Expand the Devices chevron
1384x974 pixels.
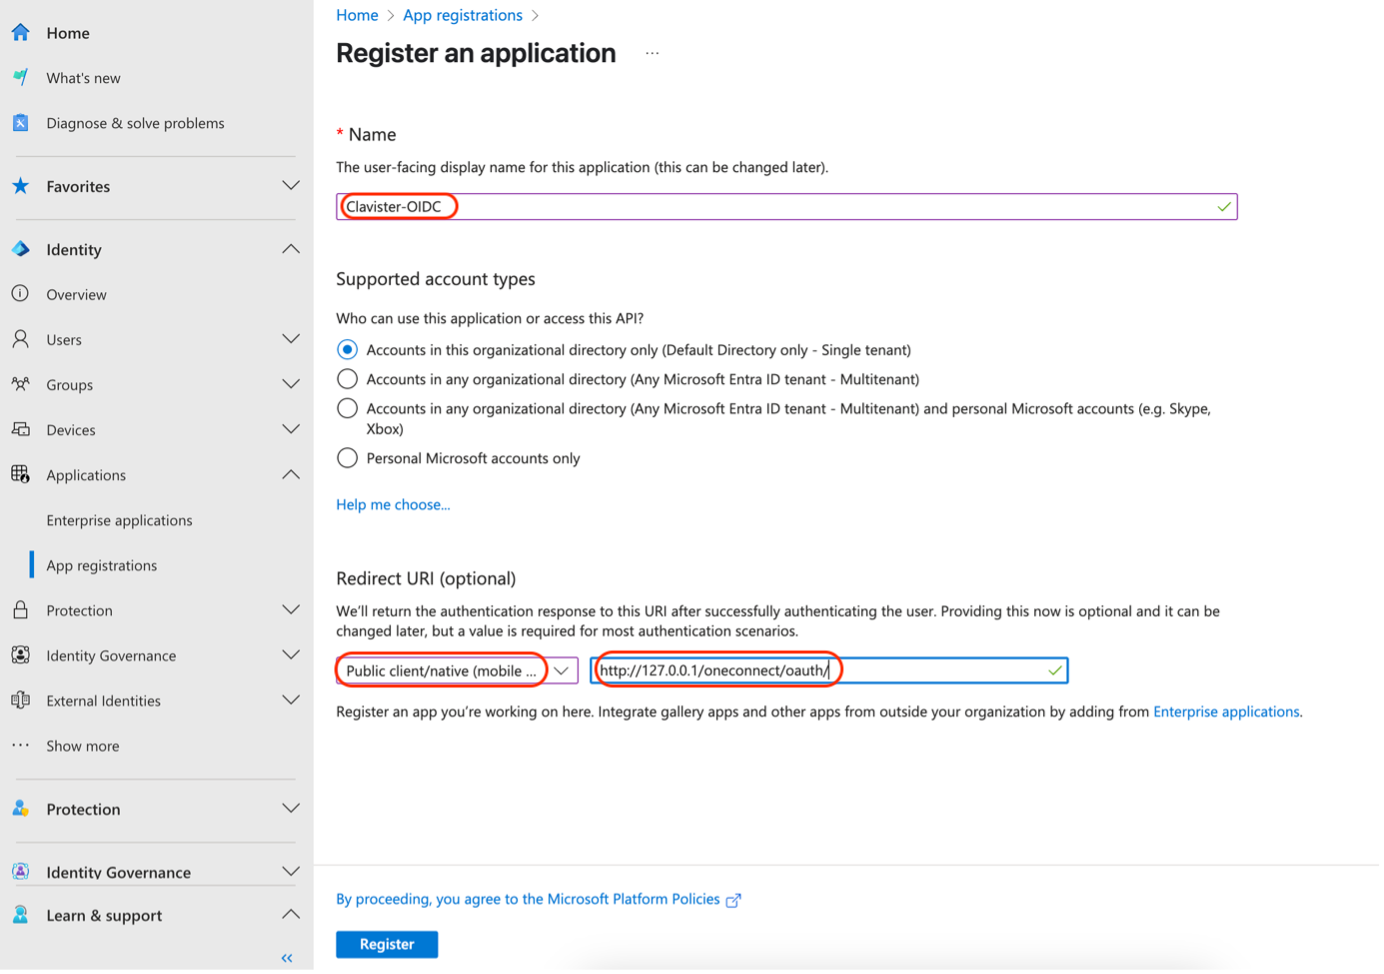click(x=290, y=429)
